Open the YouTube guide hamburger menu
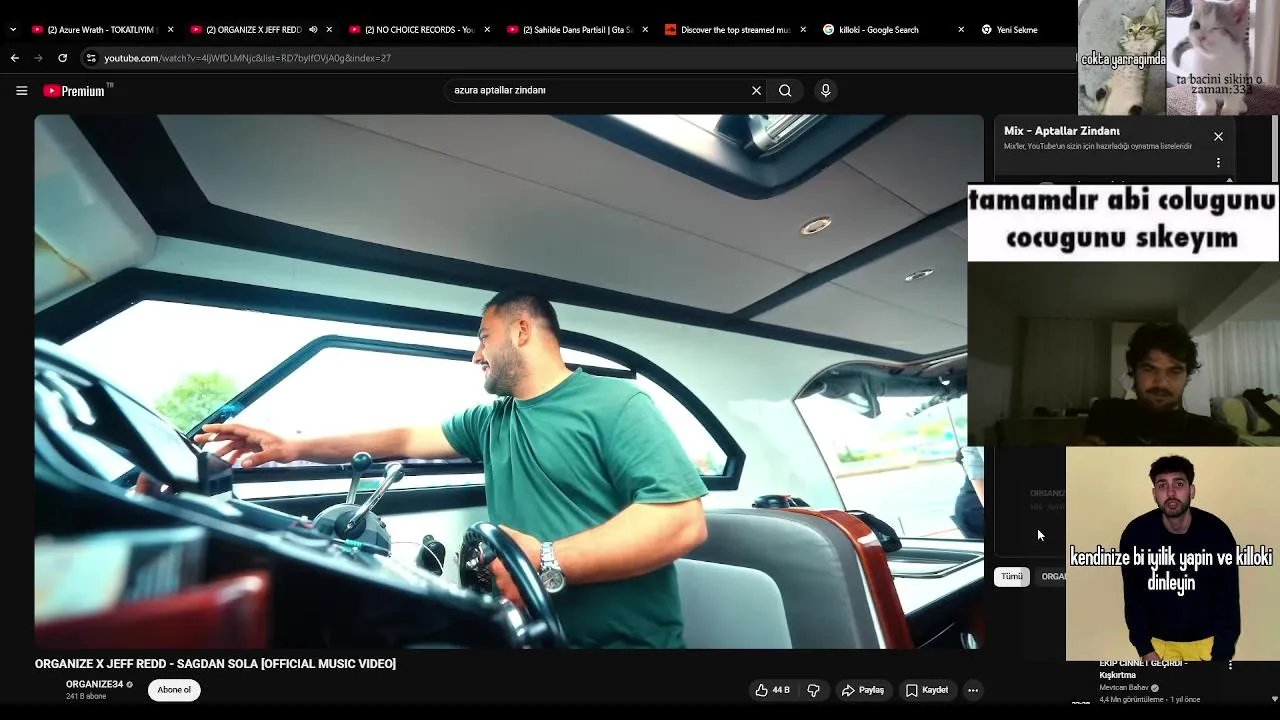The height and width of the screenshot is (720, 1280). [x=21, y=90]
